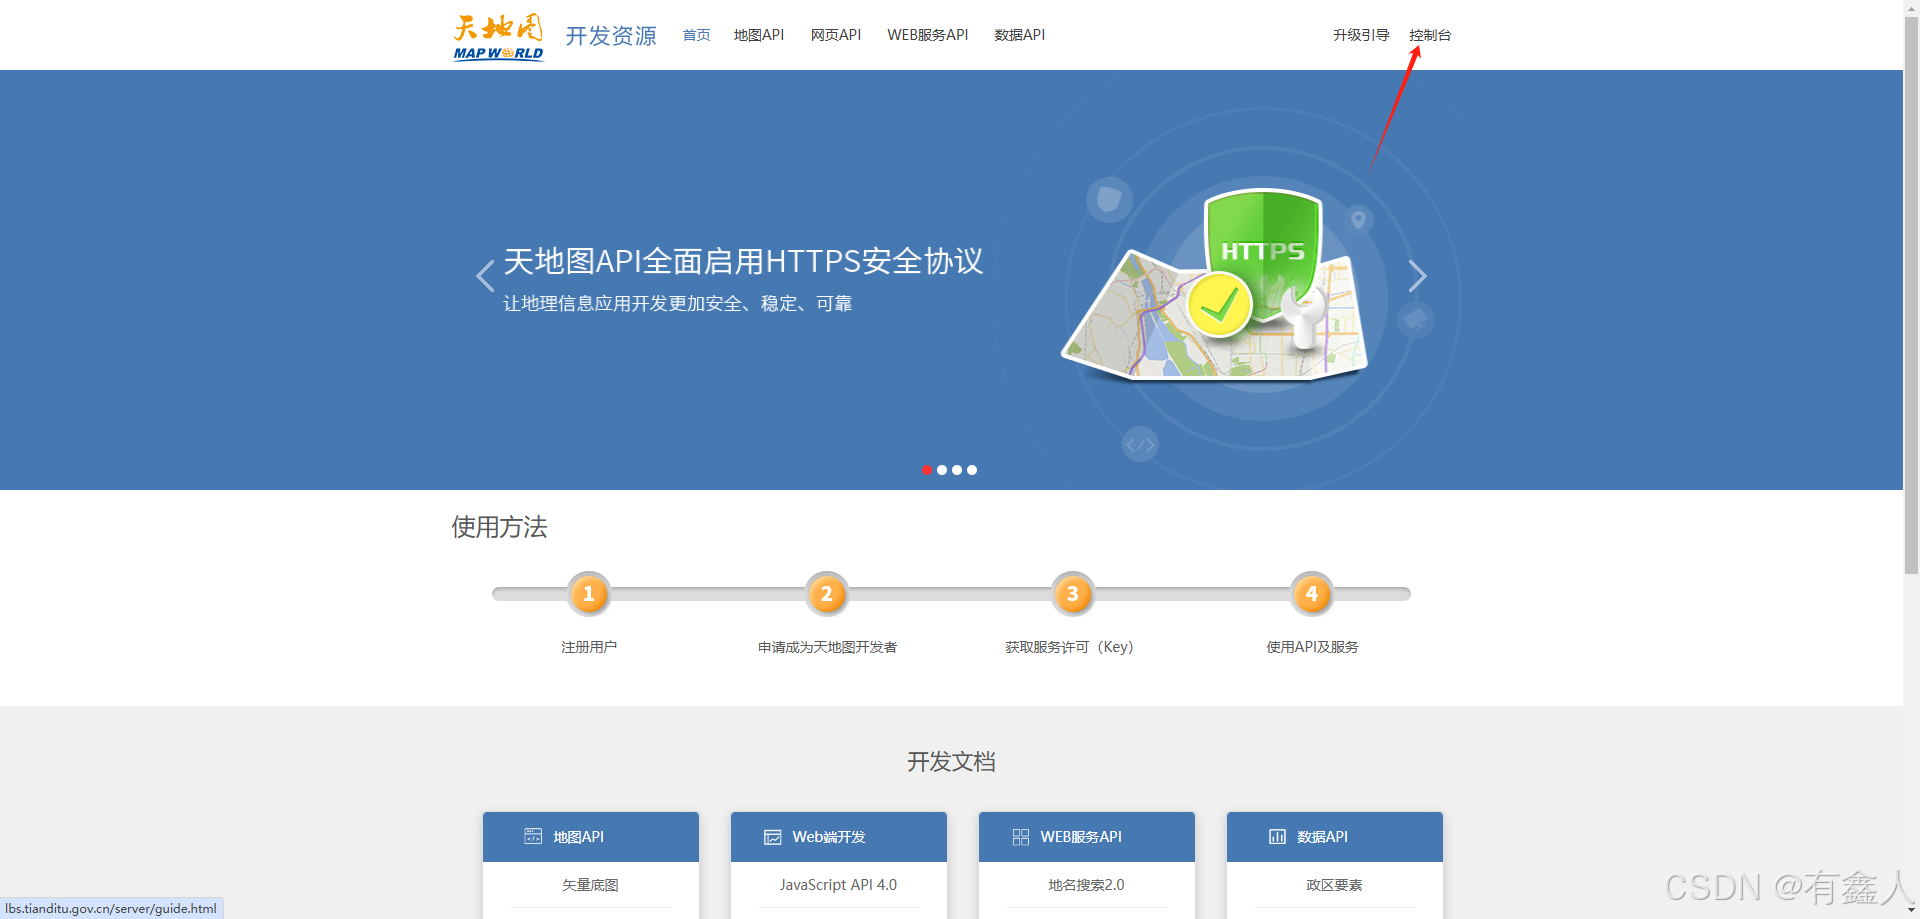1920x919 pixels.
Task: Open 地图API documentation card header
Action: click(x=591, y=837)
